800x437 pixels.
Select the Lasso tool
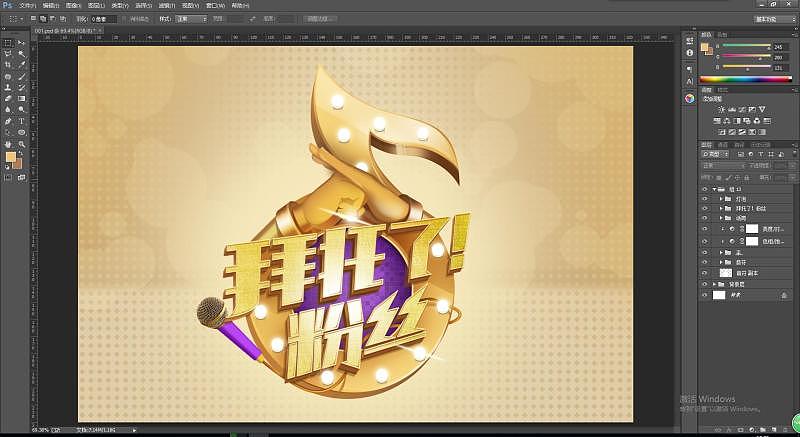coord(8,54)
